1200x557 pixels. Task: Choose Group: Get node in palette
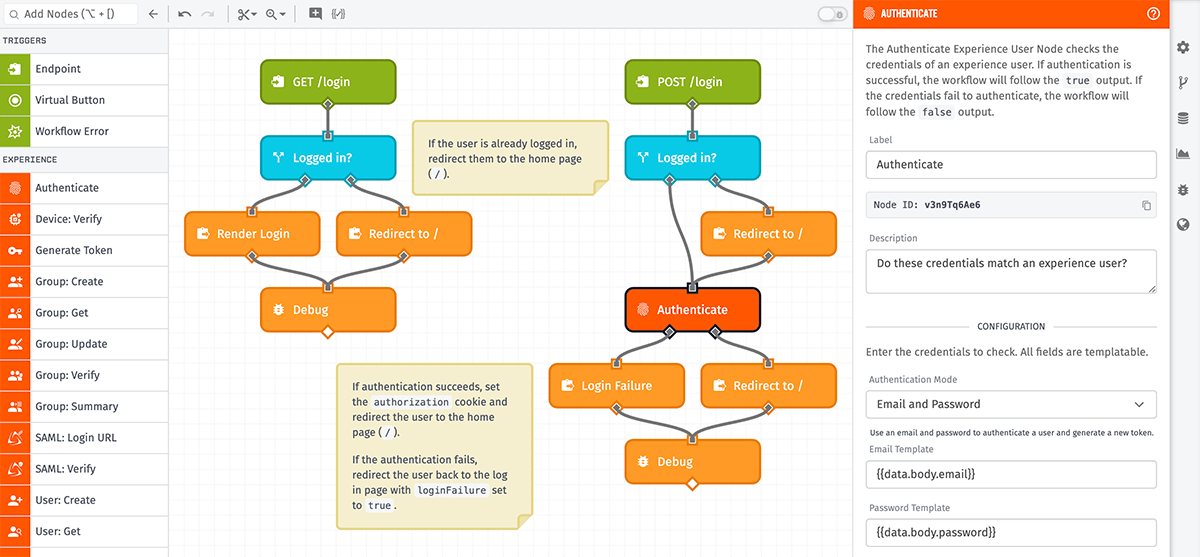[84, 313]
